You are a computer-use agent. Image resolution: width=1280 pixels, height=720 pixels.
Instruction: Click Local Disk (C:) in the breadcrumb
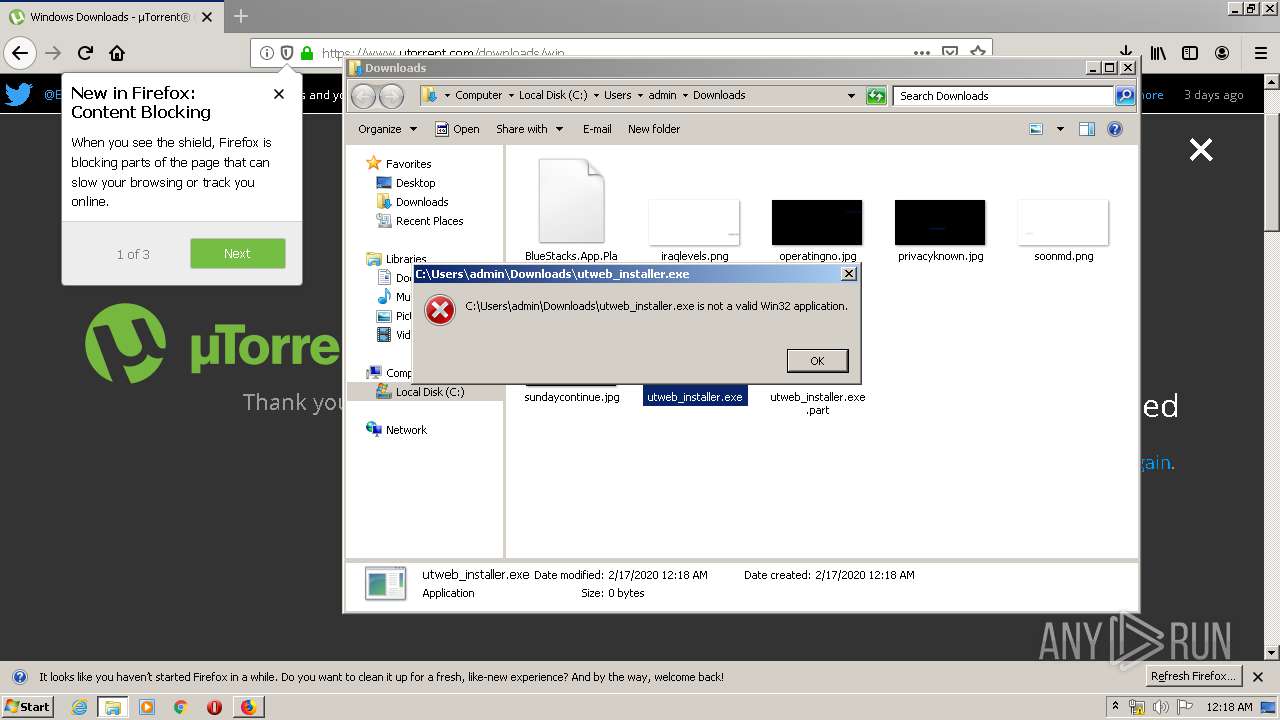553,95
